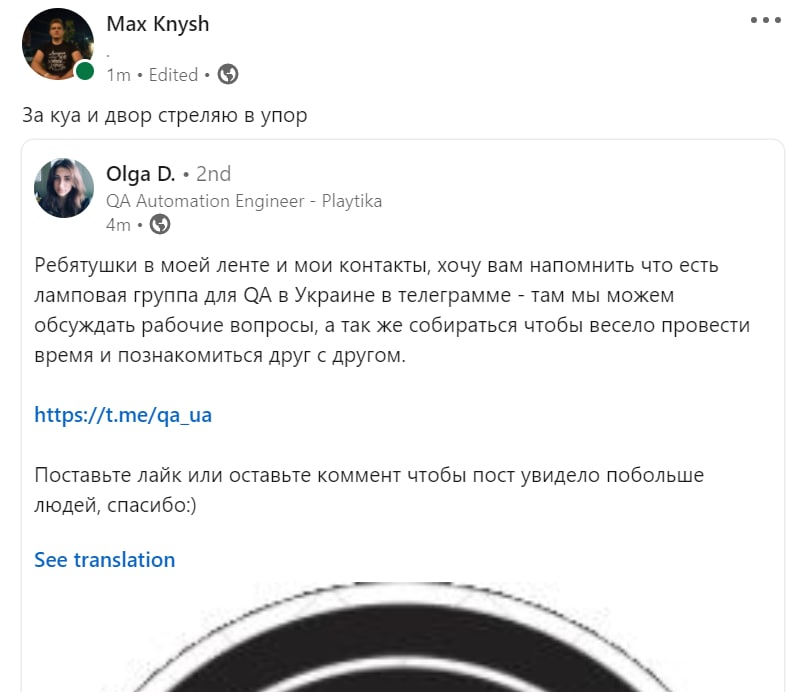Open the https://t.me/qa_ua Telegram link
Screen dimensions: 796x692
pyautogui.click(x=123, y=415)
